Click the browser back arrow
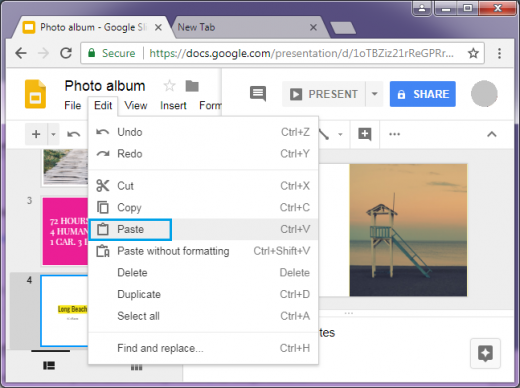520x388 pixels. pos(21,53)
